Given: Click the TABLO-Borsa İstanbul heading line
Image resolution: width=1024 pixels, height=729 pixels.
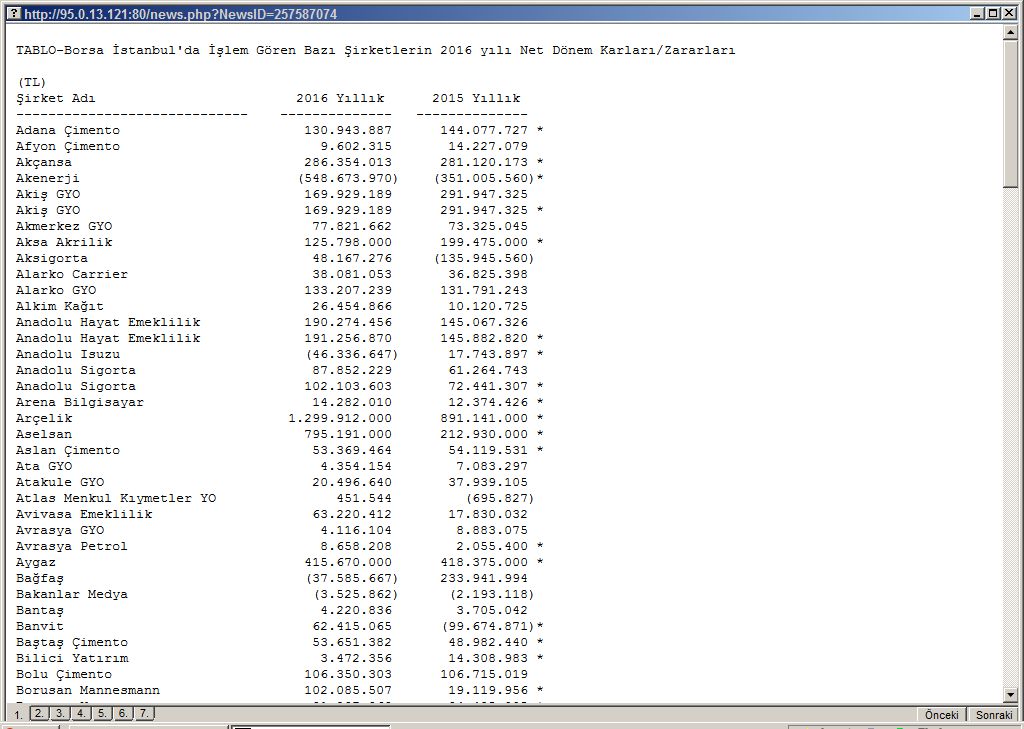Looking at the screenshot, I should (x=376, y=50).
